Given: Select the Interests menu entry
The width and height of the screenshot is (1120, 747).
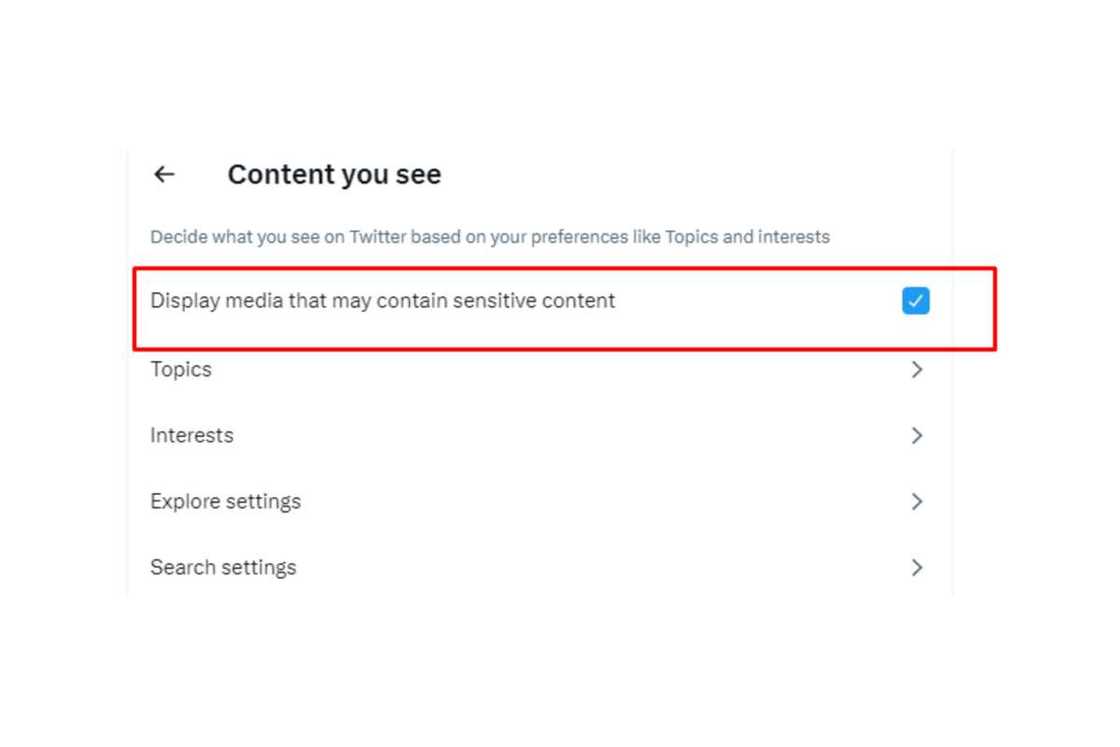Looking at the screenshot, I should tap(192, 436).
